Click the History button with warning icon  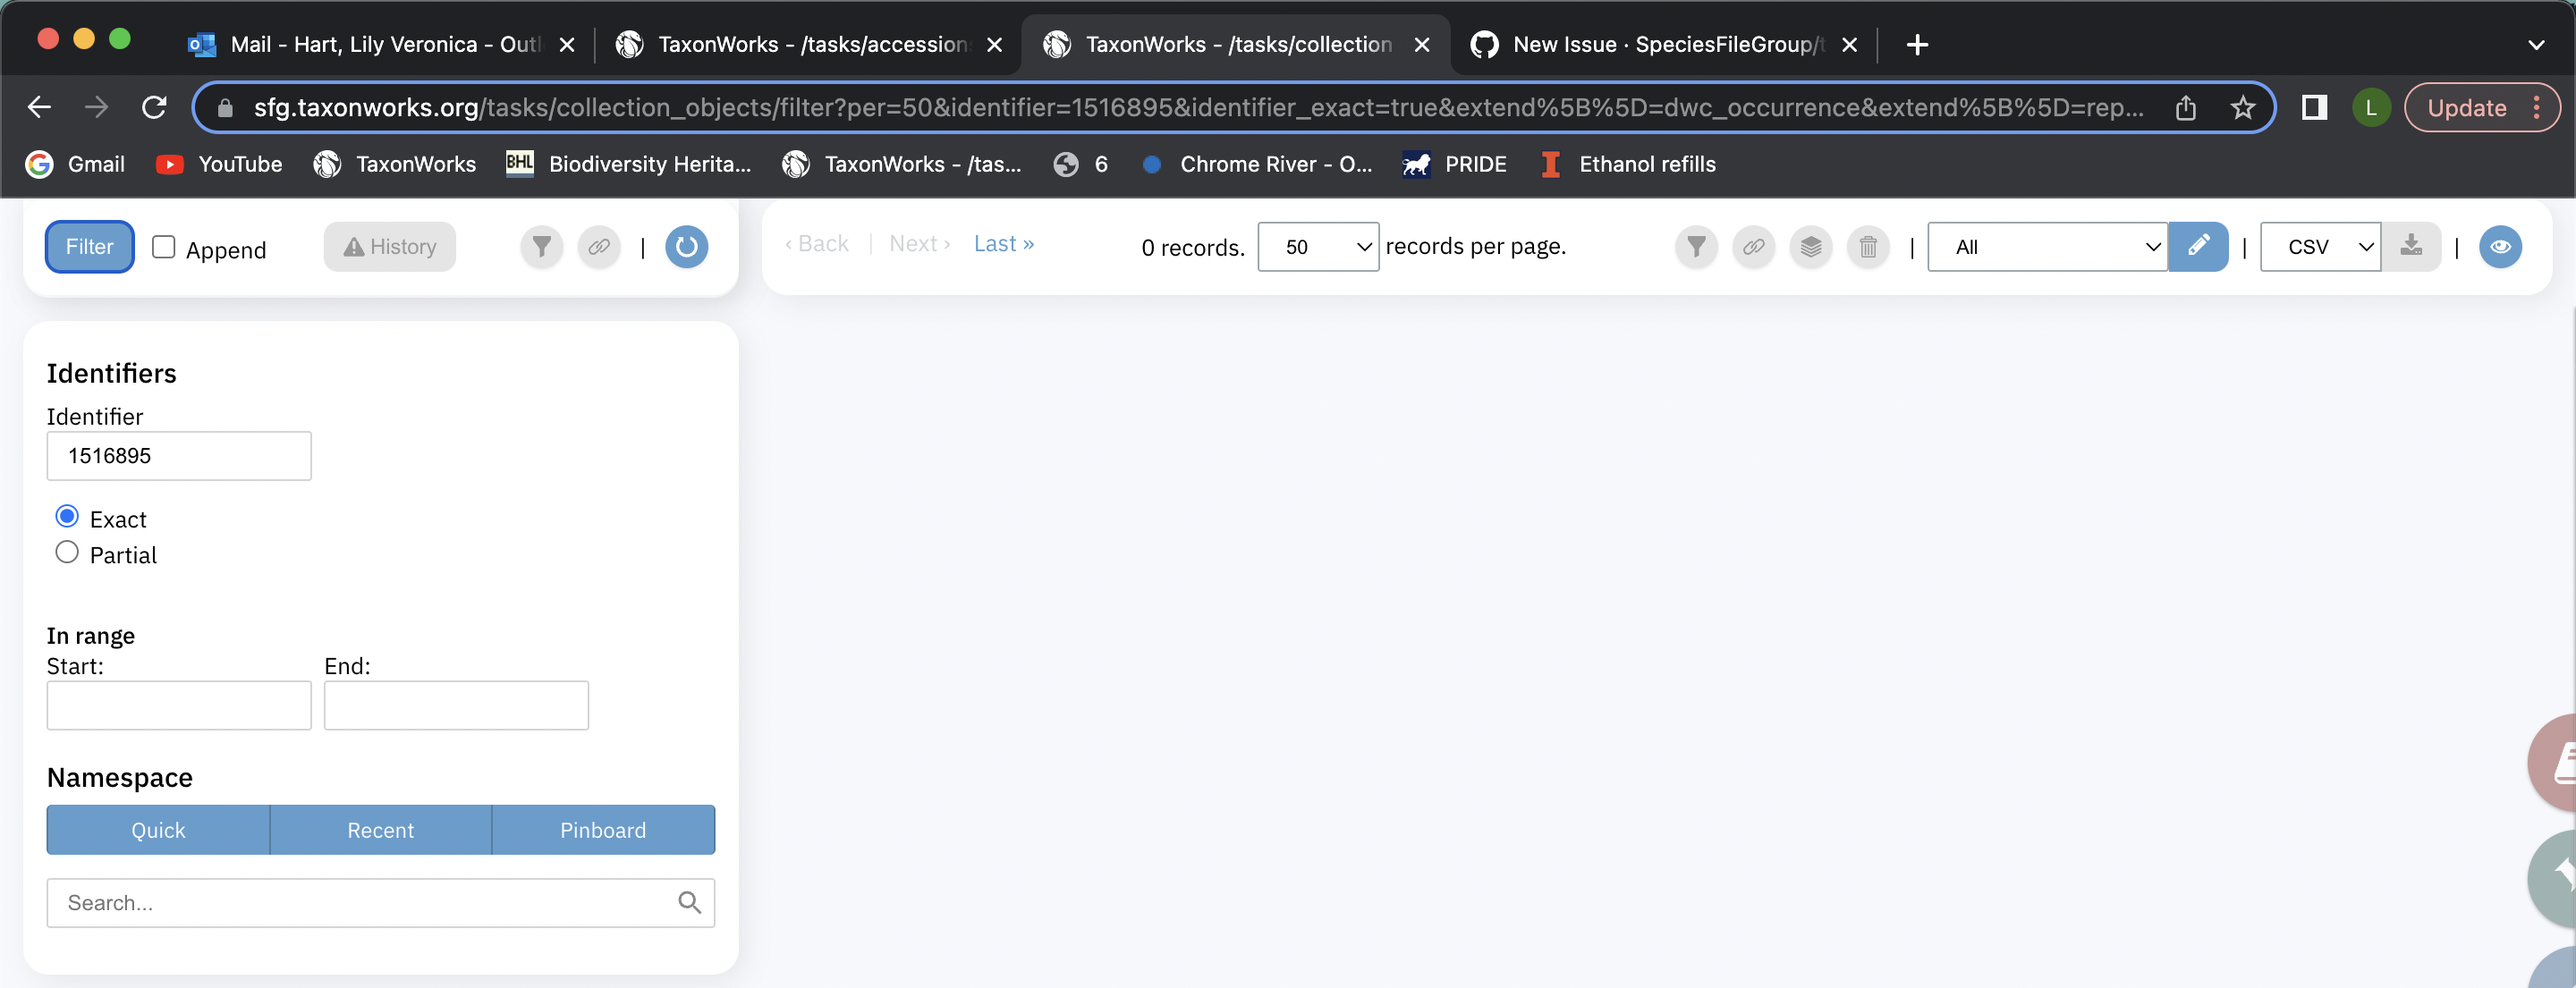[389, 246]
